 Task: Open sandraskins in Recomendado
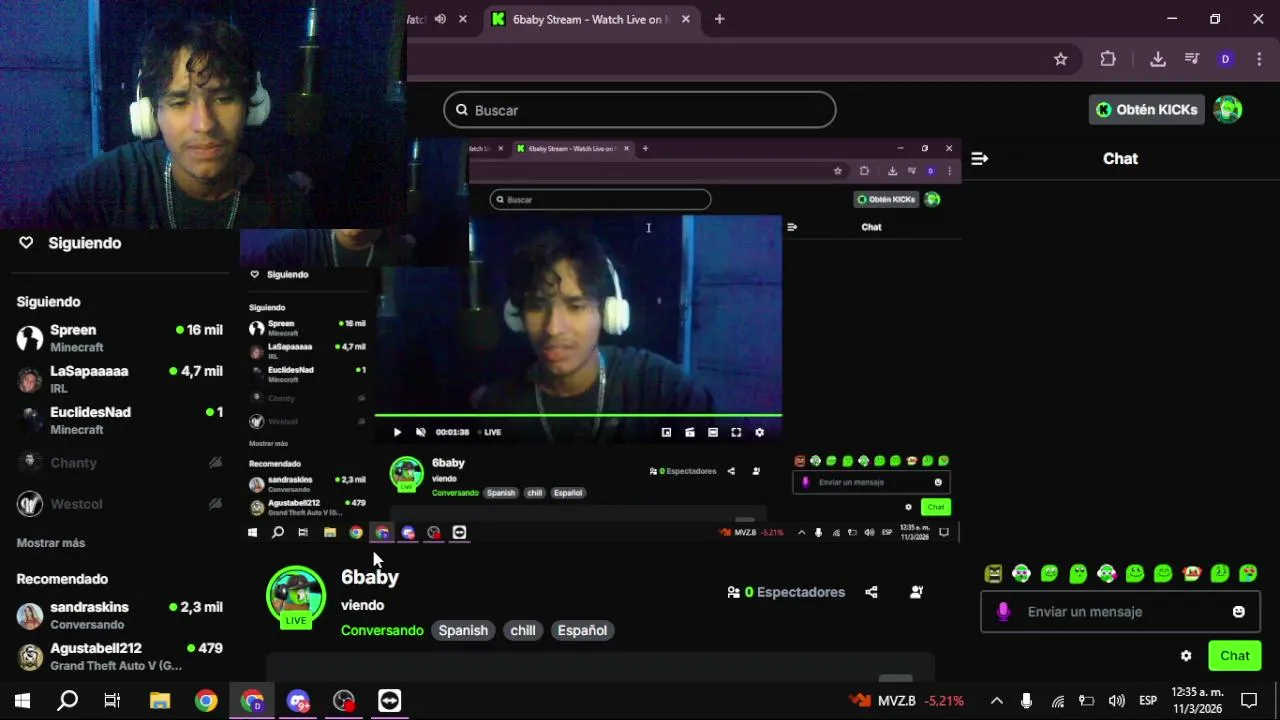(120, 615)
